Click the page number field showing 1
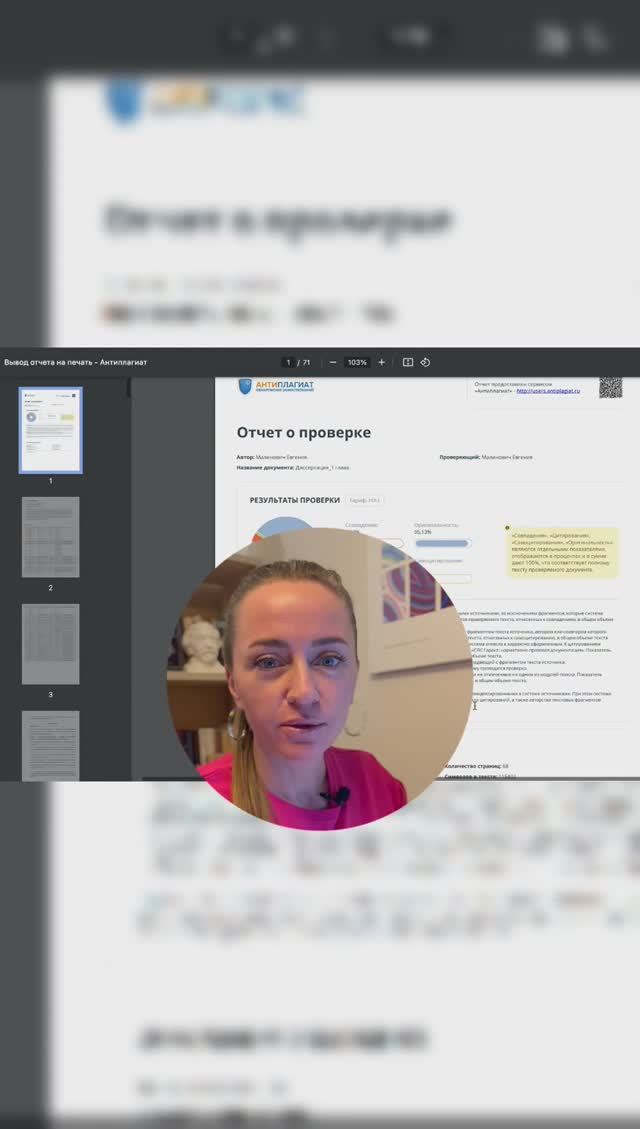The image size is (640, 1129). 288,362
